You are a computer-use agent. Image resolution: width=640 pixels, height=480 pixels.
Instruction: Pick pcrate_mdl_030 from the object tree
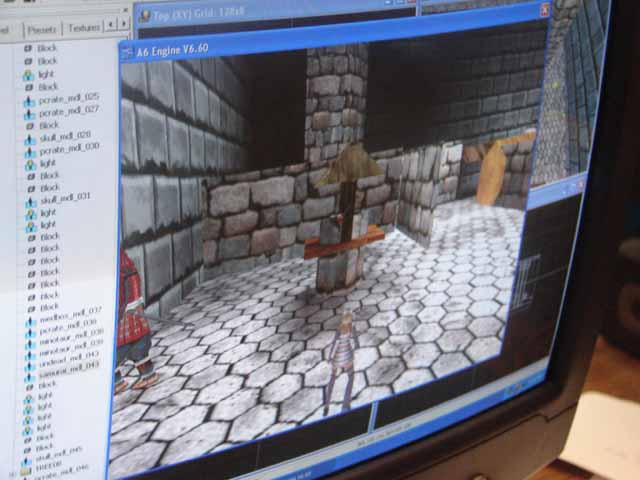pyautogui.click(x=68, y=148)
